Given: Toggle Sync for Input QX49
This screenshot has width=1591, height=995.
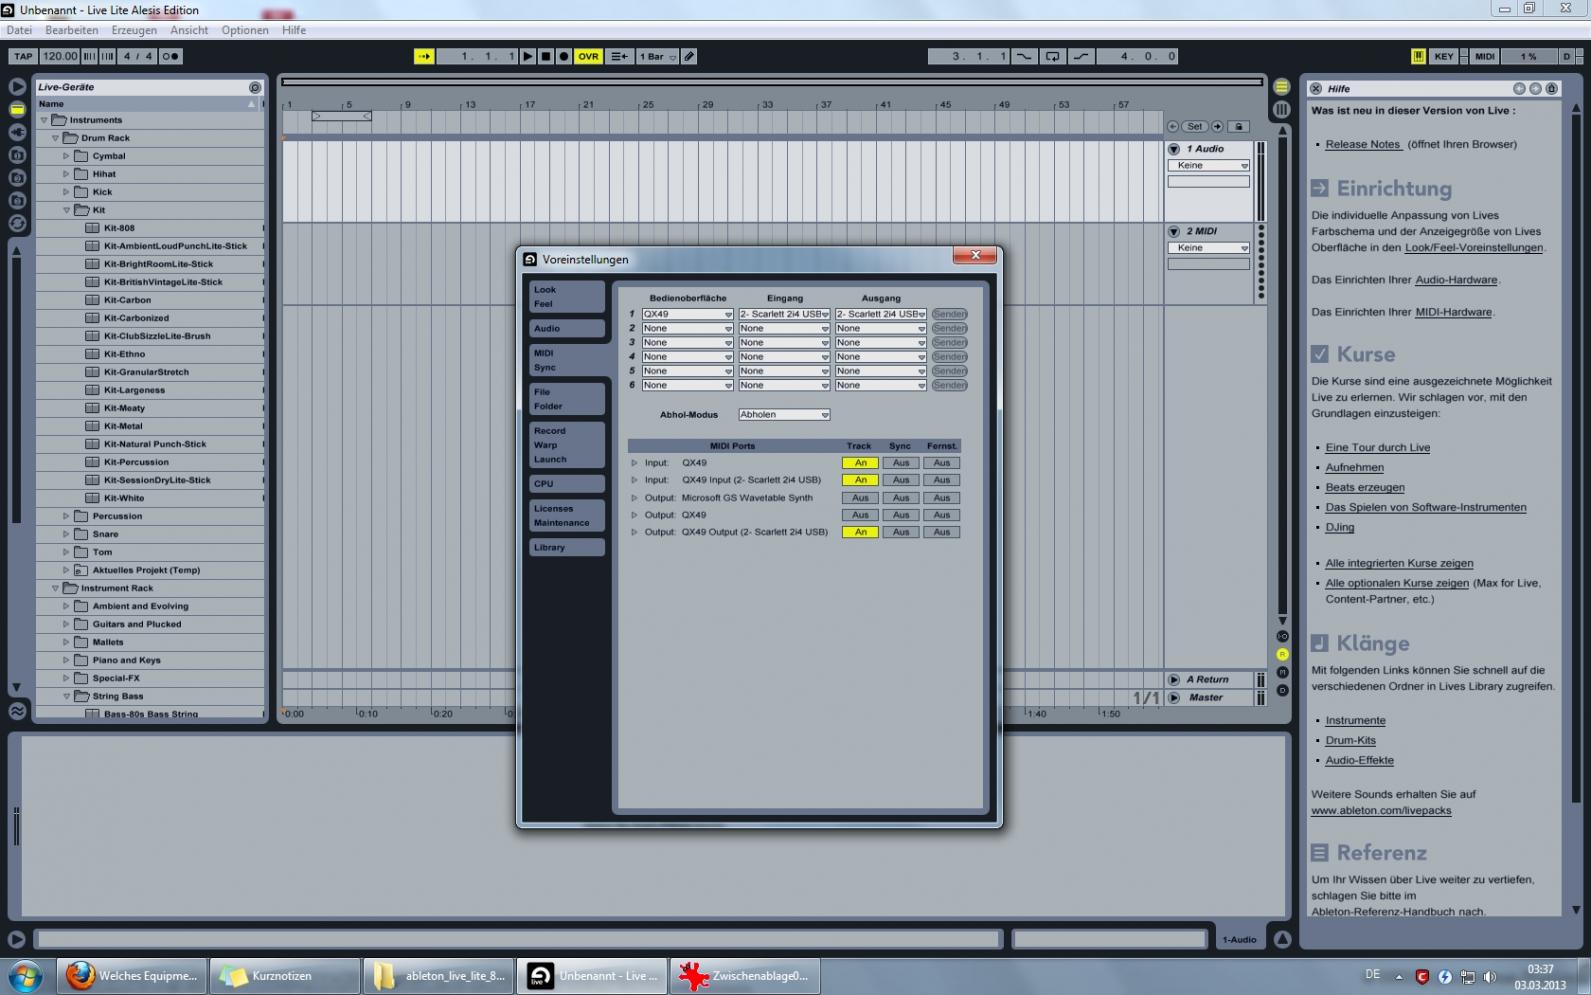Looking at the screenshot, I should tap(901, 463).
